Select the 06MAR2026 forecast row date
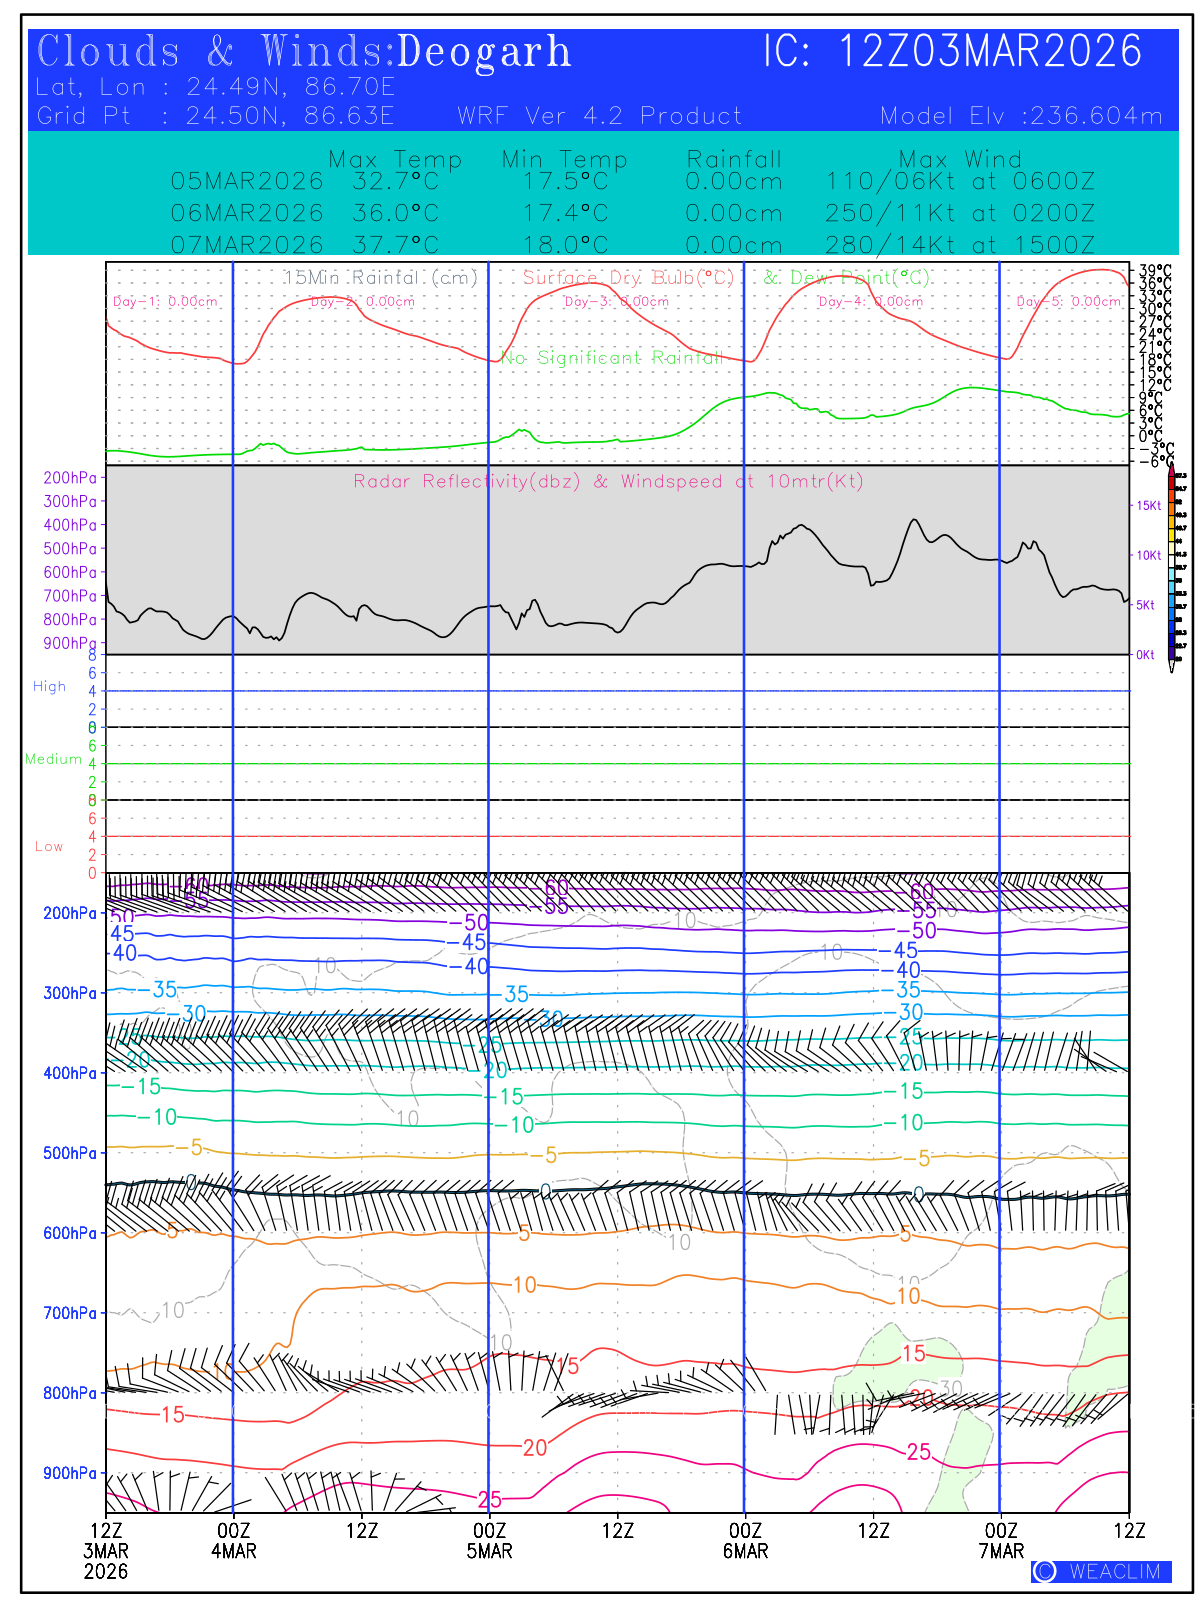 click(247, 213)
